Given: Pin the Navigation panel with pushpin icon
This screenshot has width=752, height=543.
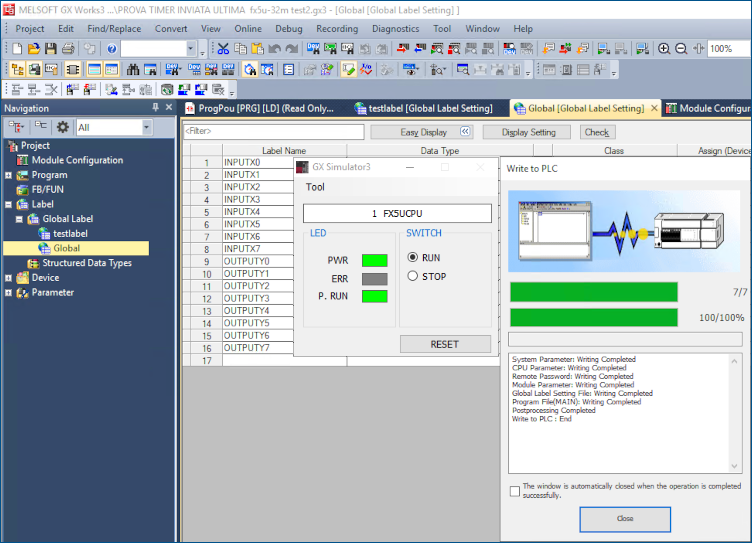Looking at the screenshot, I should pyautogui.click(x=155, y=107).
